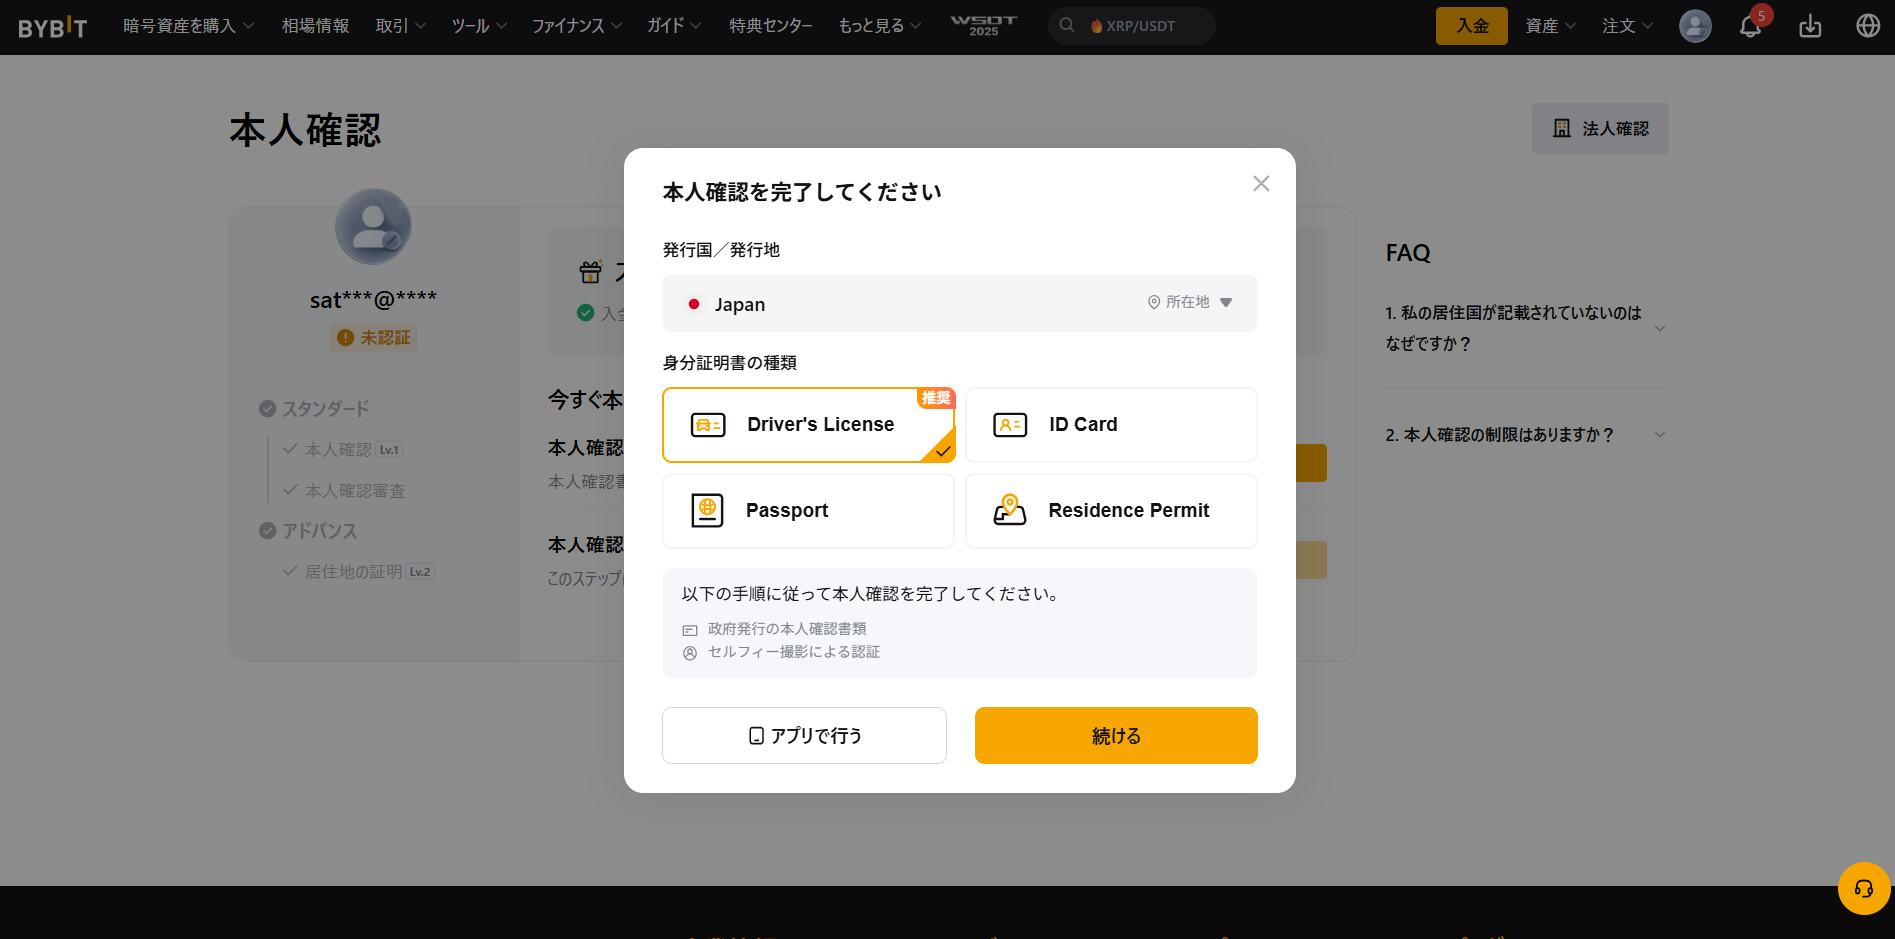Click the Bybit logo
Image resolution: width=1895 pixels, height=939 pixels.
pos(51,26)
